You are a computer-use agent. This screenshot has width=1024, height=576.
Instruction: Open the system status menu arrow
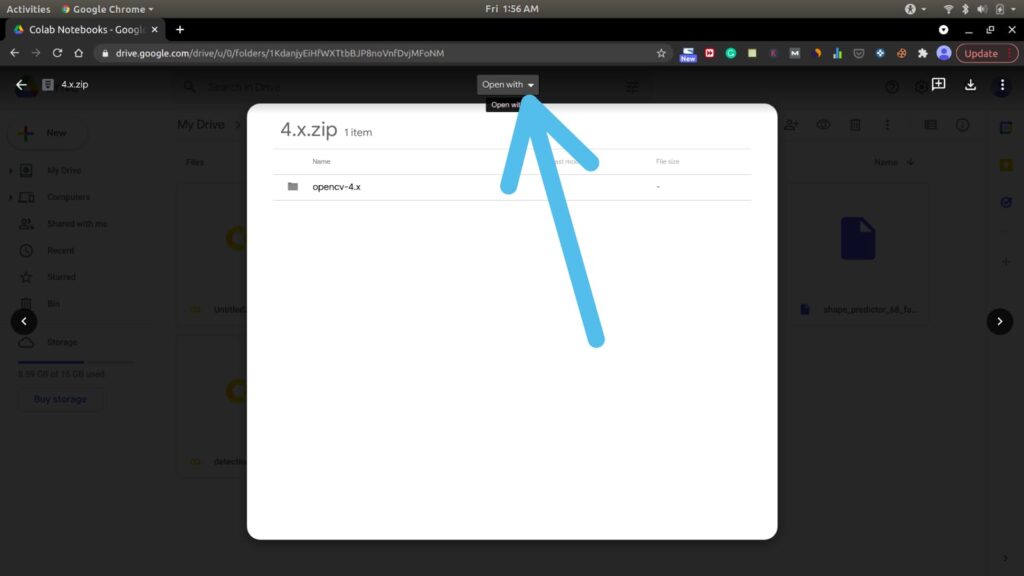click(x=1013, y=9)
